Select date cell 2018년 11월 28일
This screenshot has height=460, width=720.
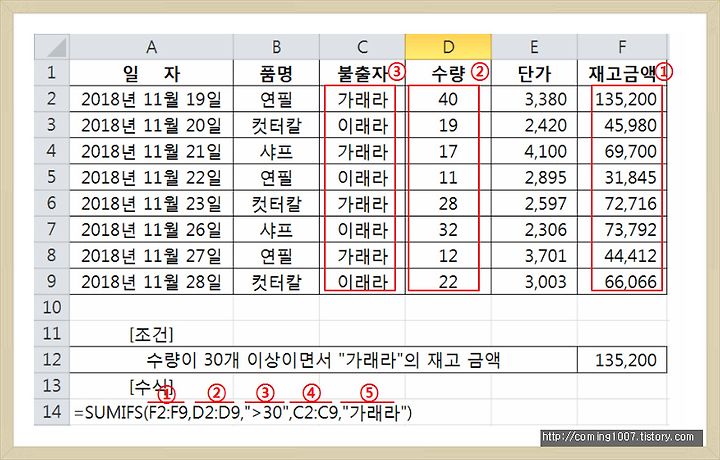click(152, 281)
